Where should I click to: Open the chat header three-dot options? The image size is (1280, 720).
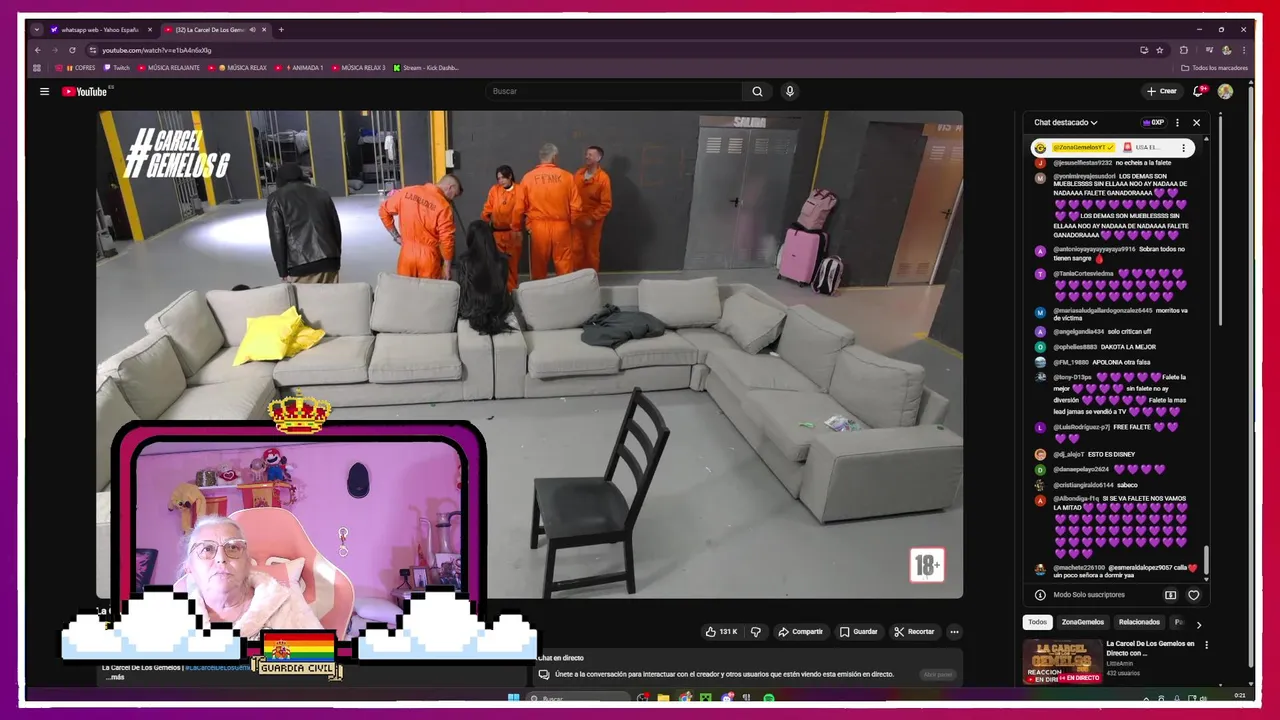tap(1177, 122)
